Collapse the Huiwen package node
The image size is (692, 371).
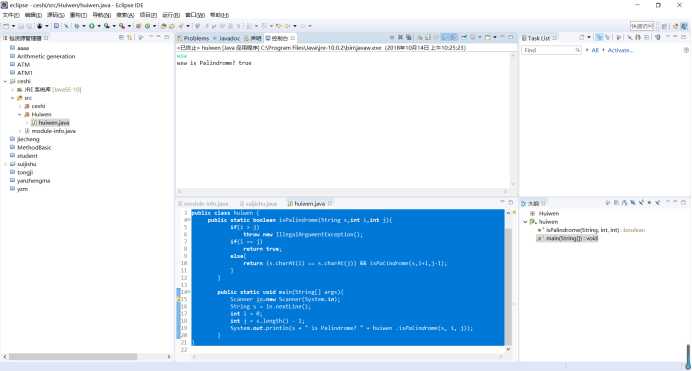(x=19, y=114)
